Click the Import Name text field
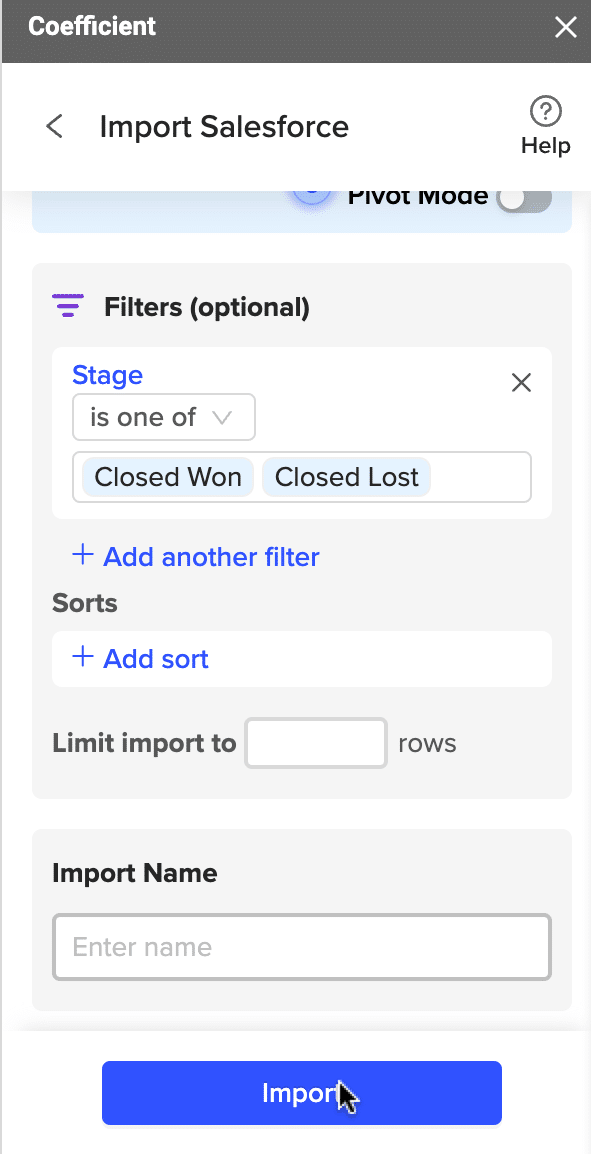The height and width of the screenshot is (1154, 591). point(302,946)
